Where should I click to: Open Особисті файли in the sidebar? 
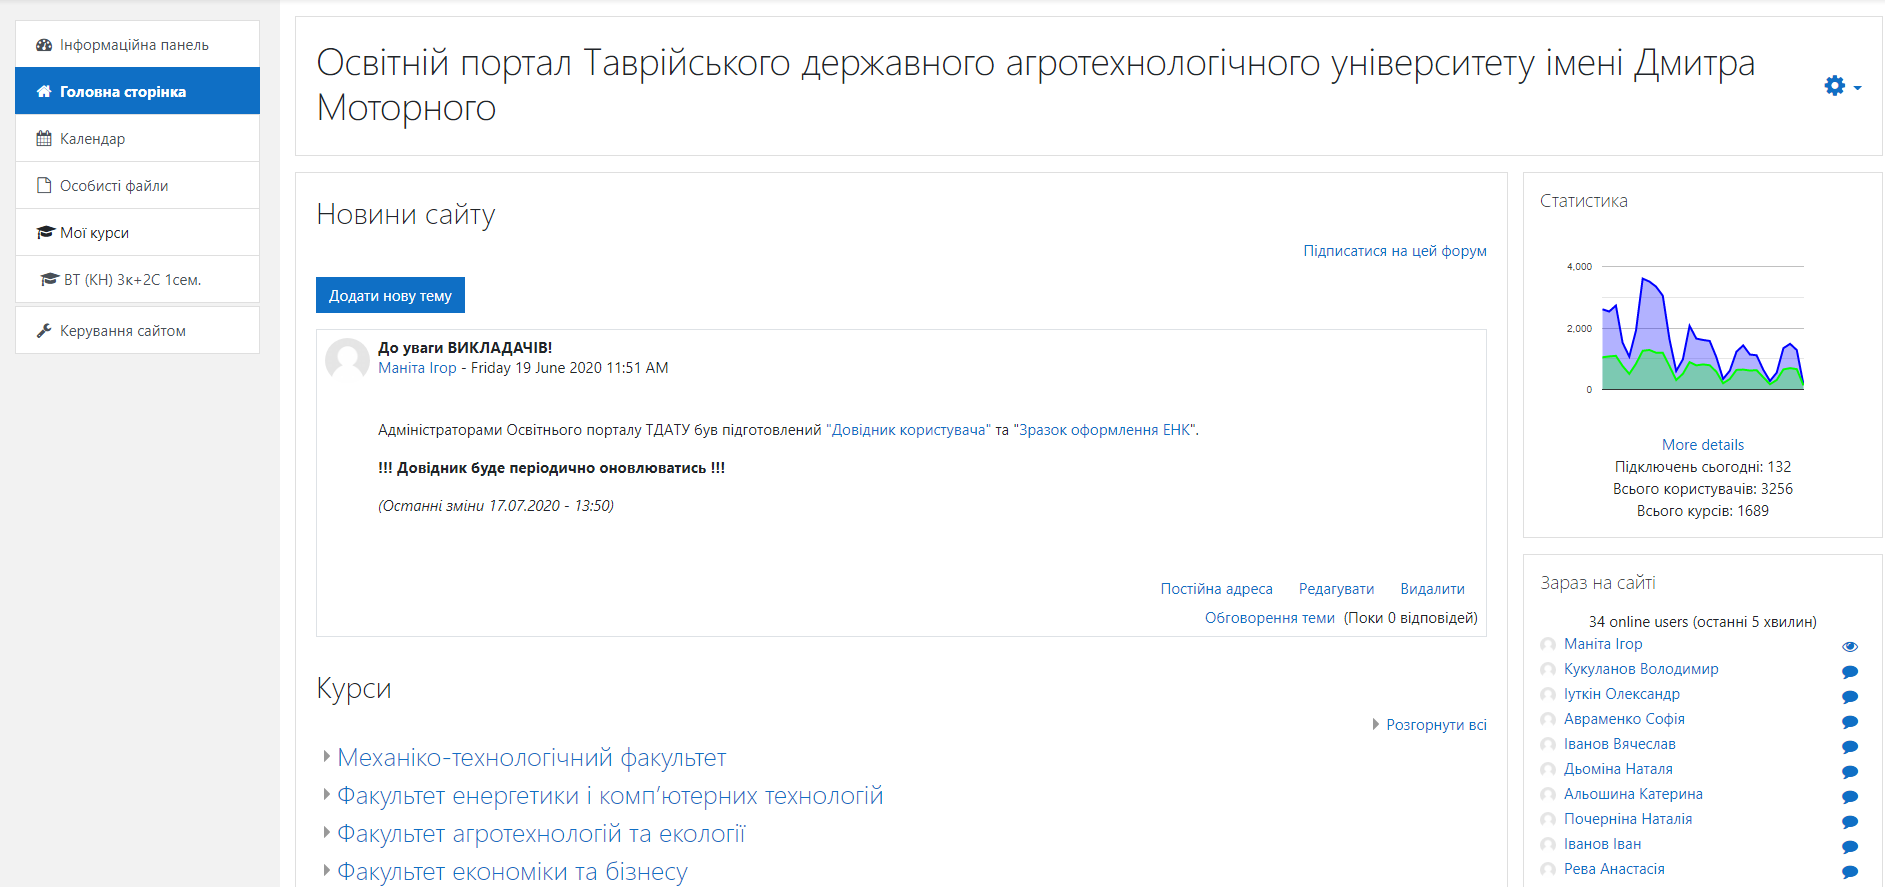(x=138, y=185)
